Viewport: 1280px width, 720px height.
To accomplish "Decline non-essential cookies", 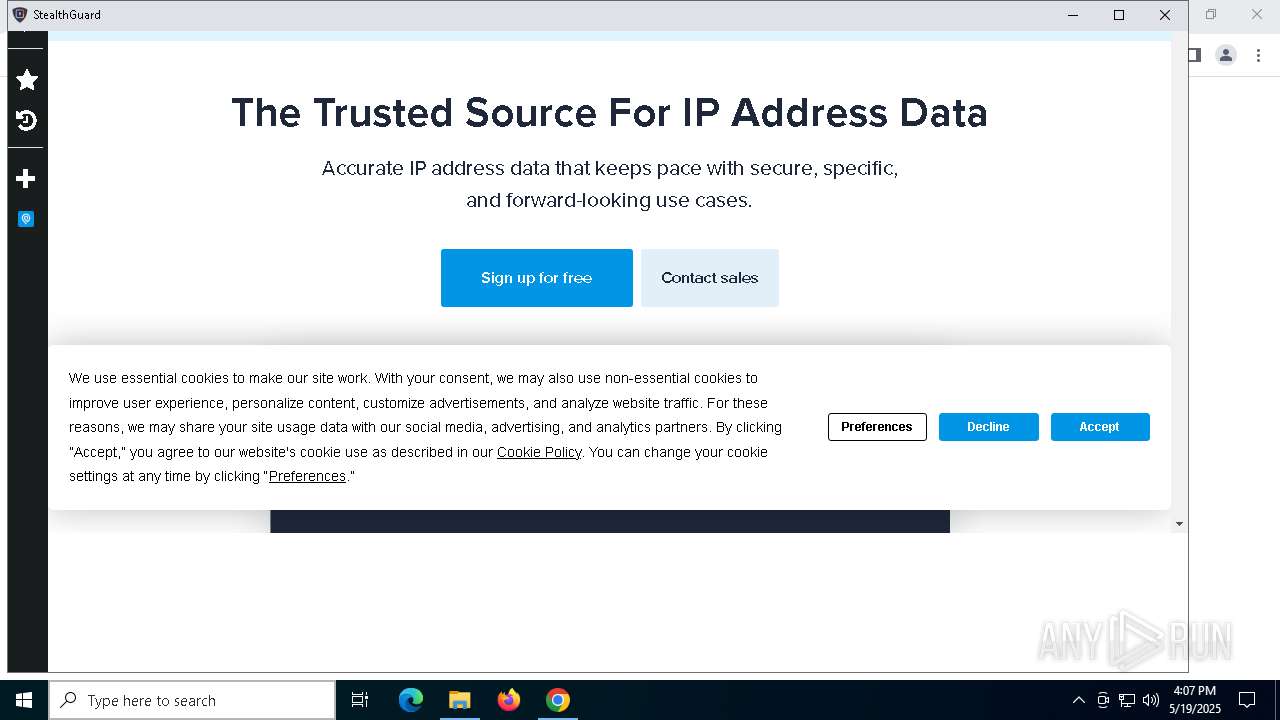I will point(988,427).
